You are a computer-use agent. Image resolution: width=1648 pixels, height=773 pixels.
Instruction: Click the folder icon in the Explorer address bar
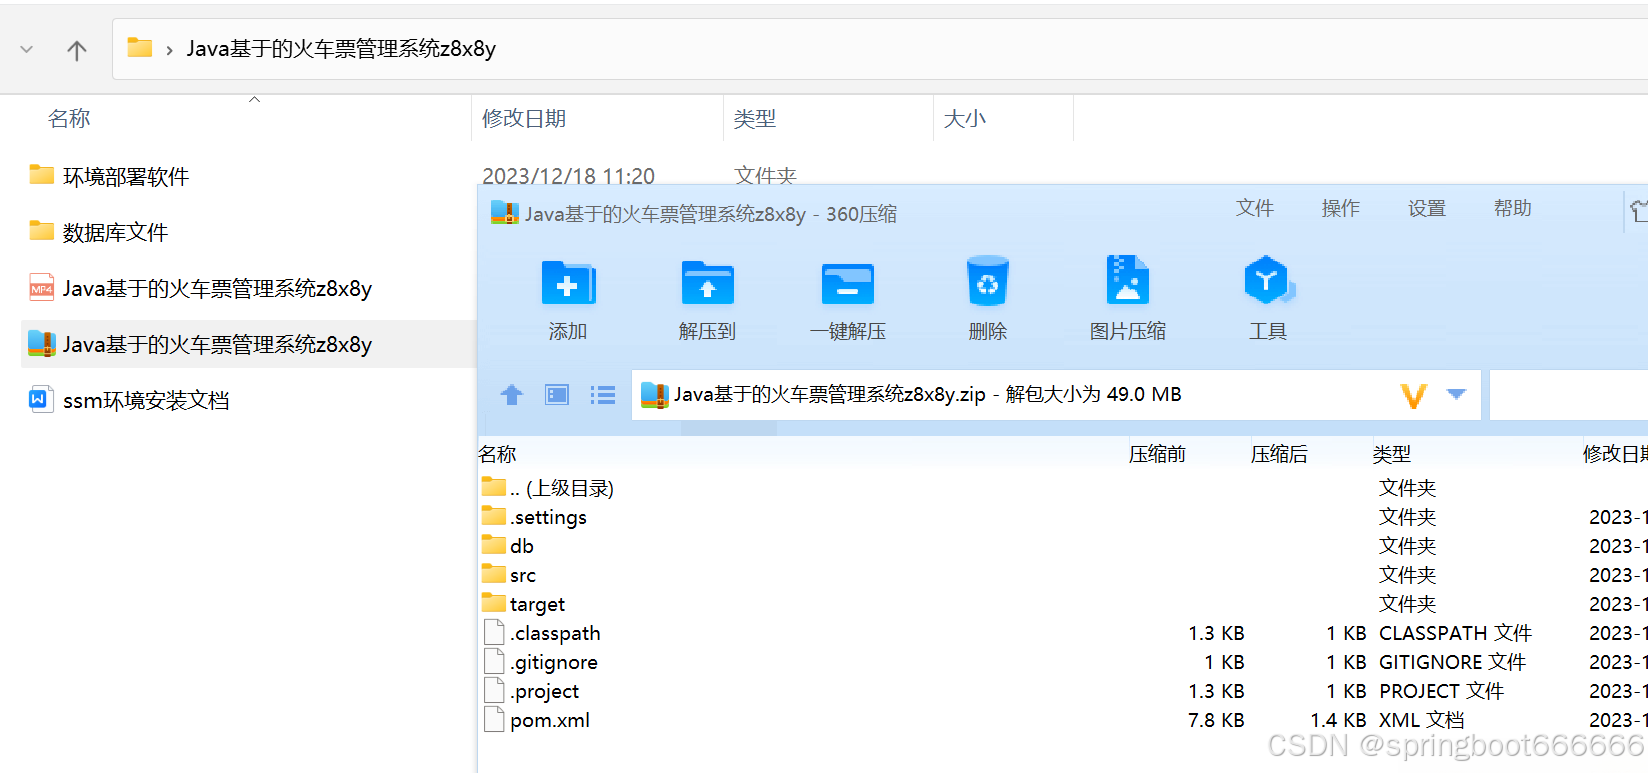coord(140,47)
